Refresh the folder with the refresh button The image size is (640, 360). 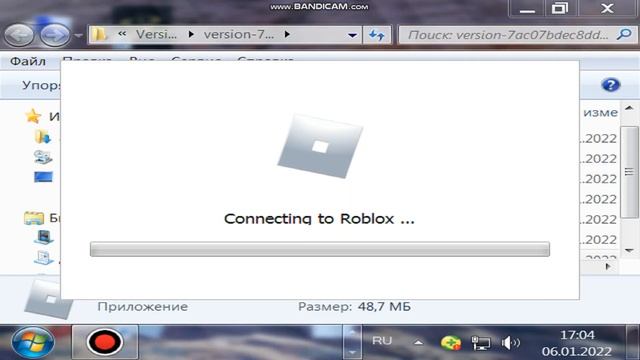coord(377,35)
